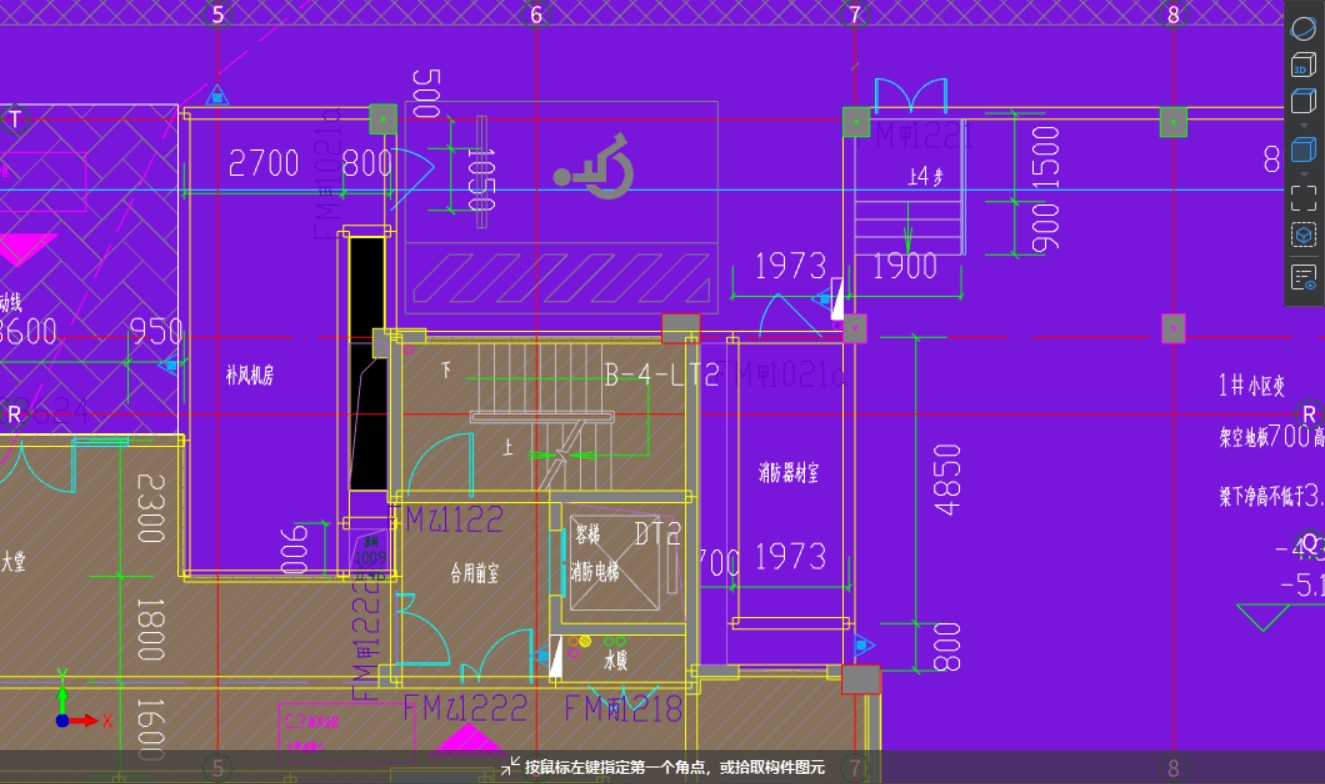Select the axis bubble 6 at the top

pyautogui.click(x=536, y=14)
